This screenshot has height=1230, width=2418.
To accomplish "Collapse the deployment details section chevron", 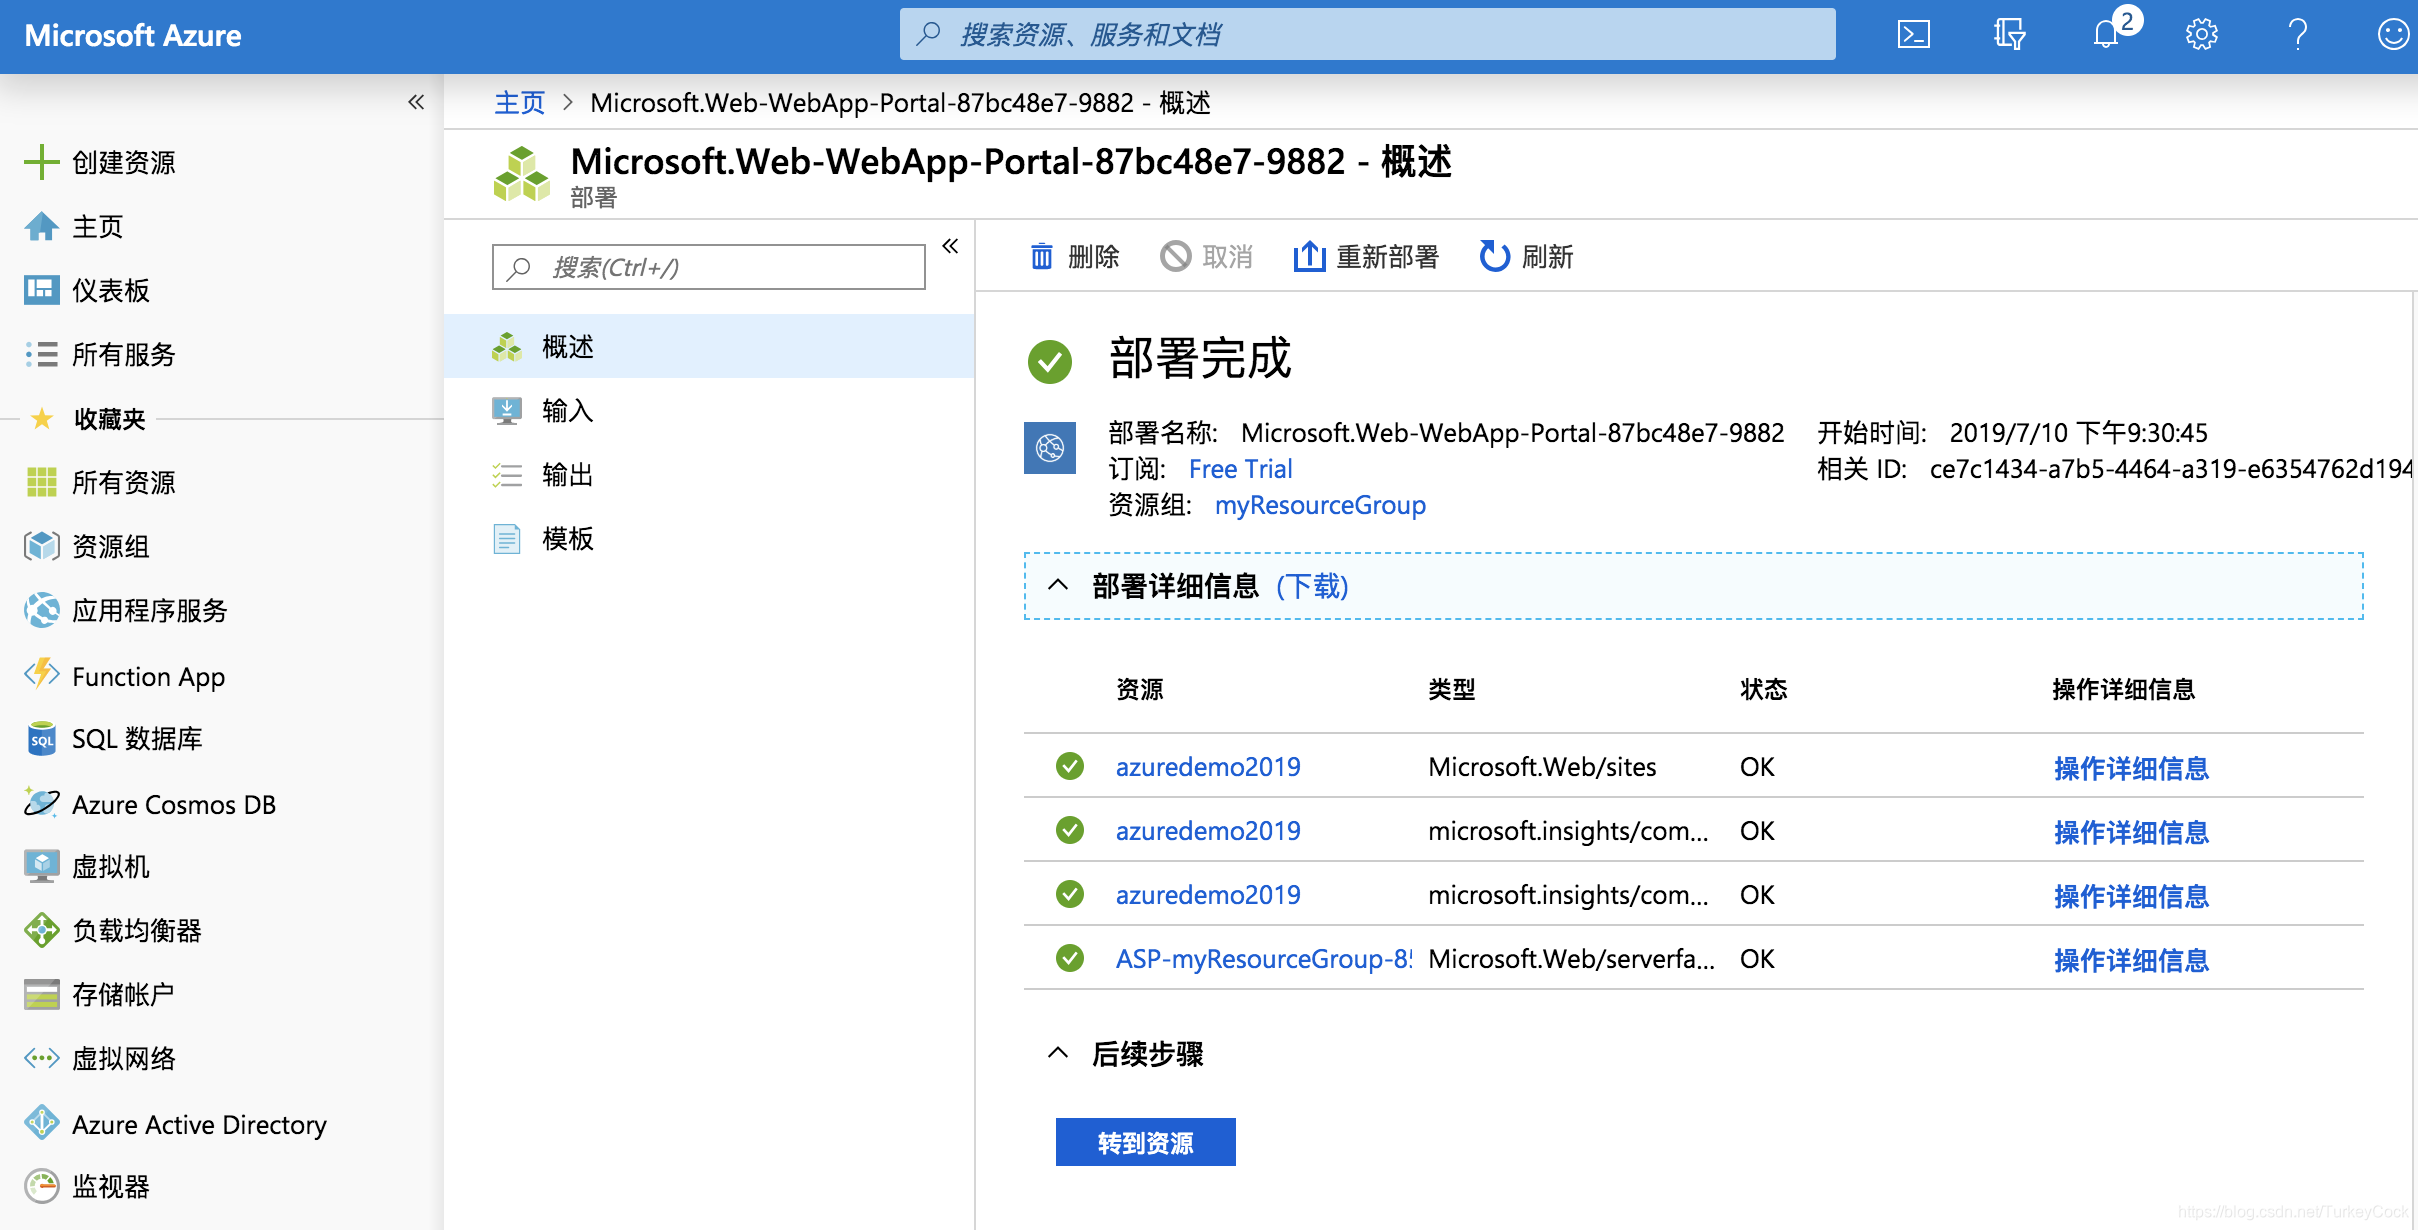I will 1058,585.
